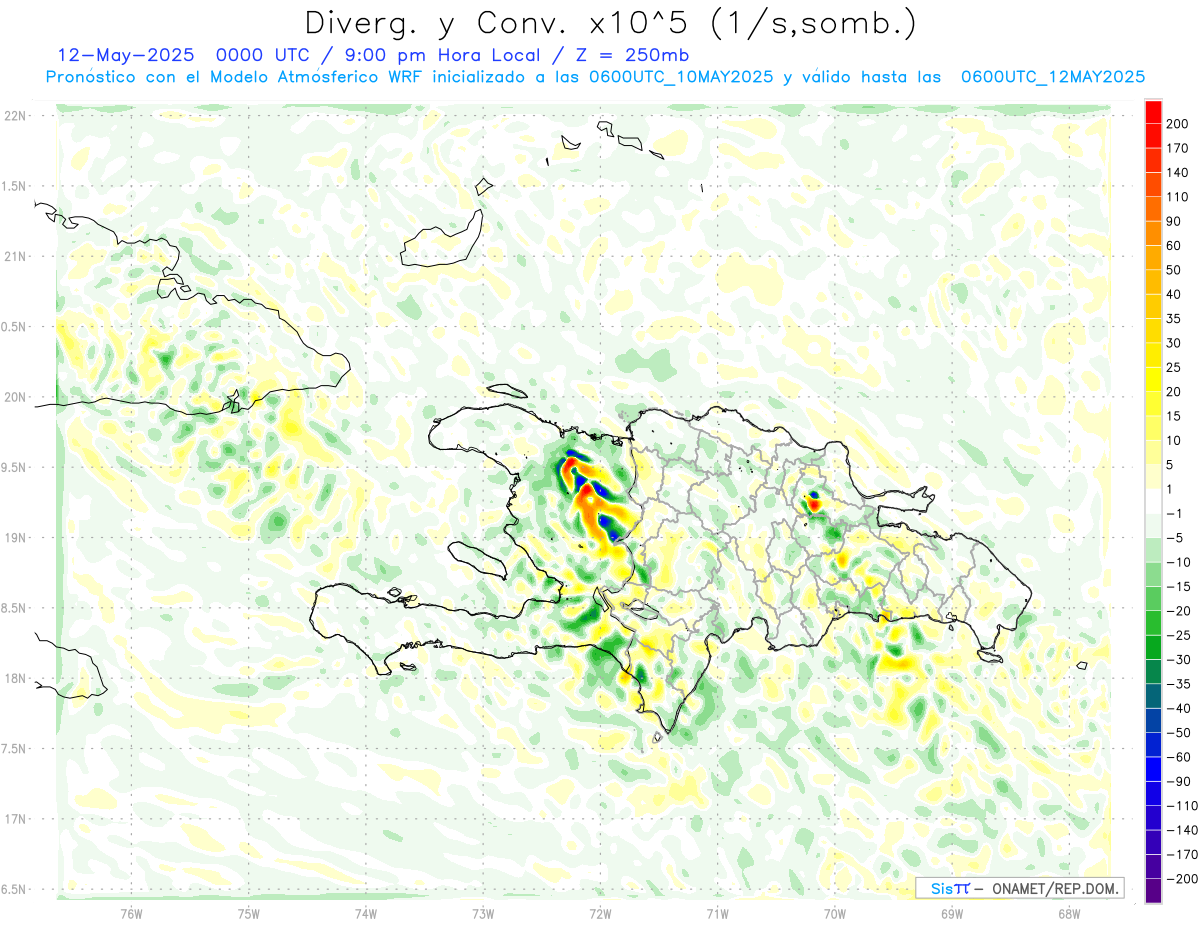This screenshot has width=1200, height=927.
Task: Click the '-90' value on the color scale
Action: (1178, 781)
